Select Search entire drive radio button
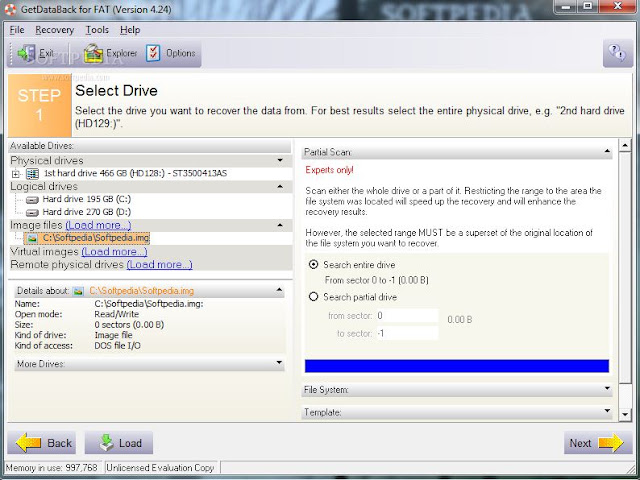 [x=313, y=264]
